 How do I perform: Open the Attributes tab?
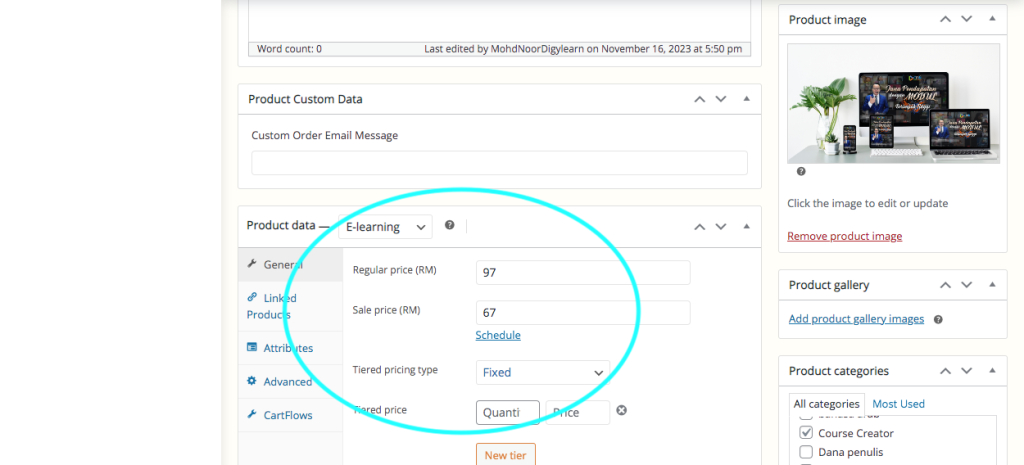click(287, 348)
